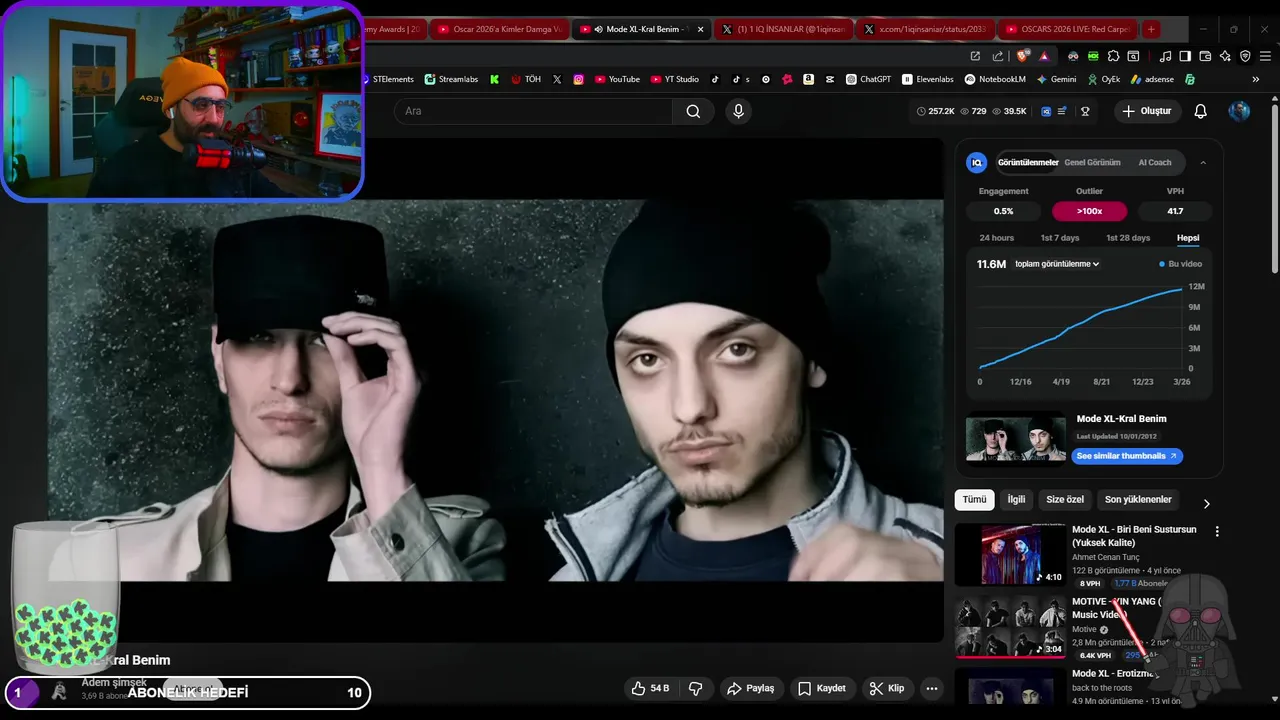This screenshot has width=1280, height=720.
Task: Like the video with 54 B thumbs-up
Action: (x=650, y=688)
